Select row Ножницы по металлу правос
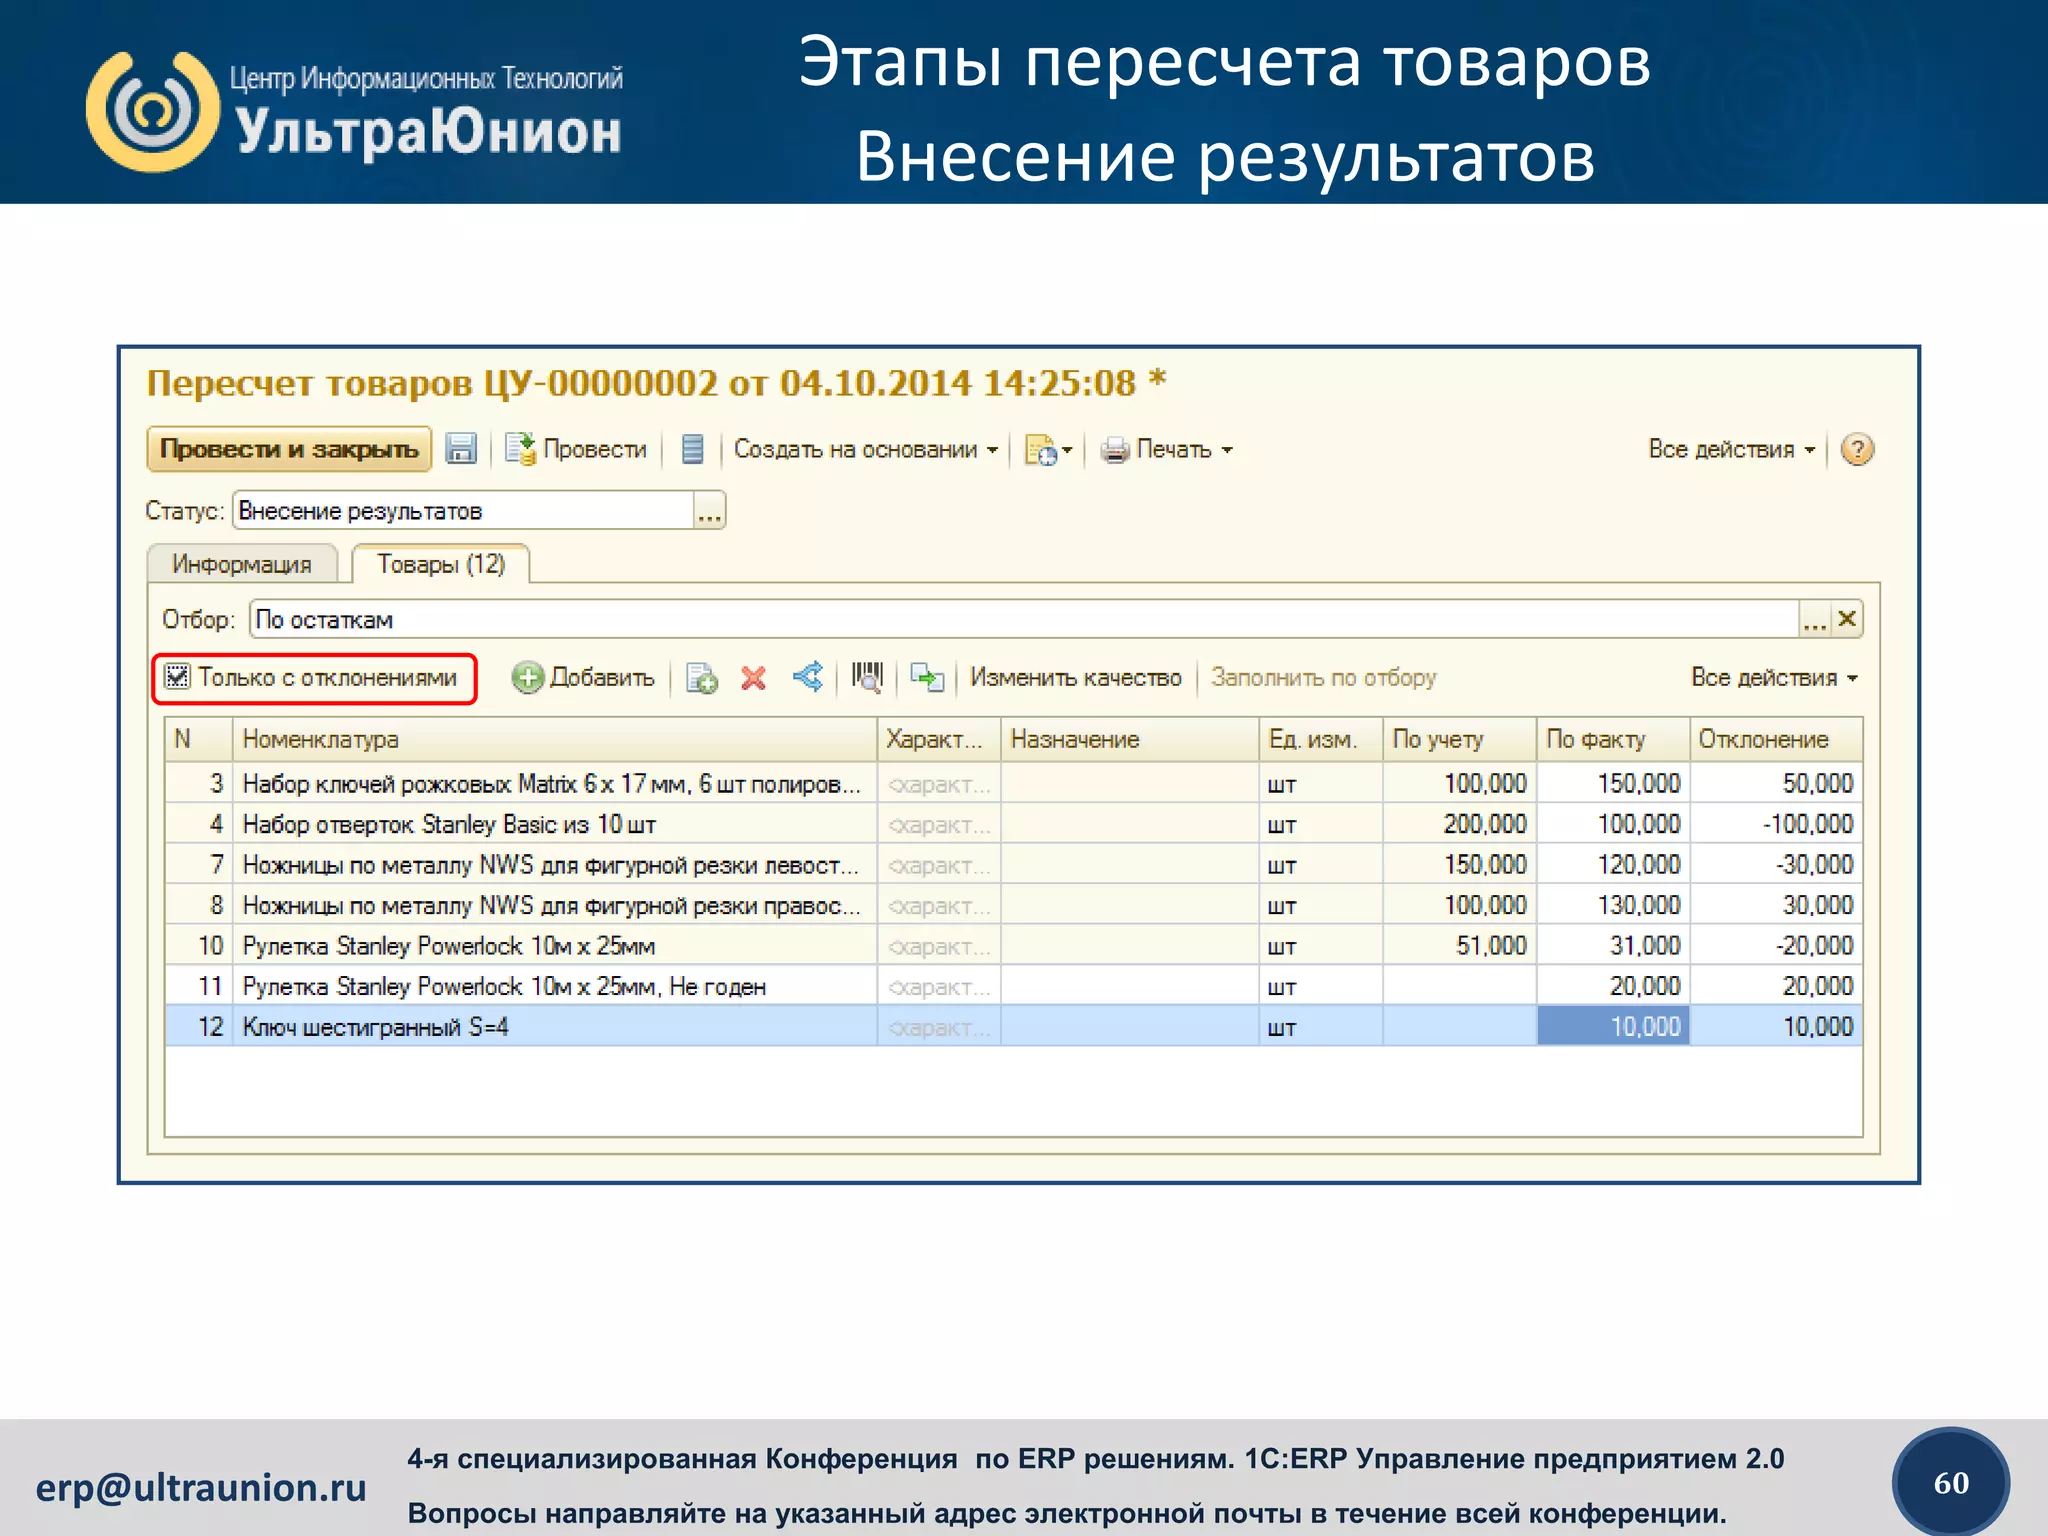This screenshot has width=2048, height=1536. click(1013, 905)
